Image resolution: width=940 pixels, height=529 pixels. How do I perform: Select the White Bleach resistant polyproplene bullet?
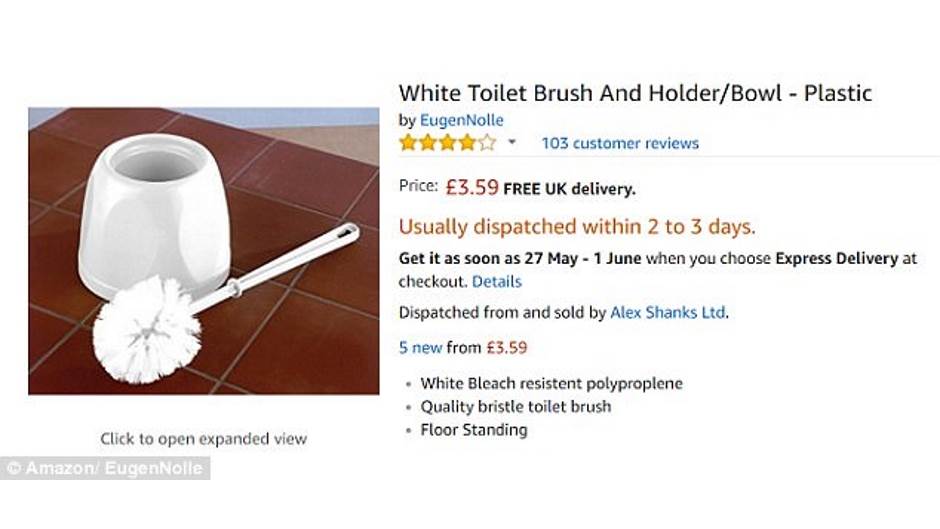click(551, 383)
